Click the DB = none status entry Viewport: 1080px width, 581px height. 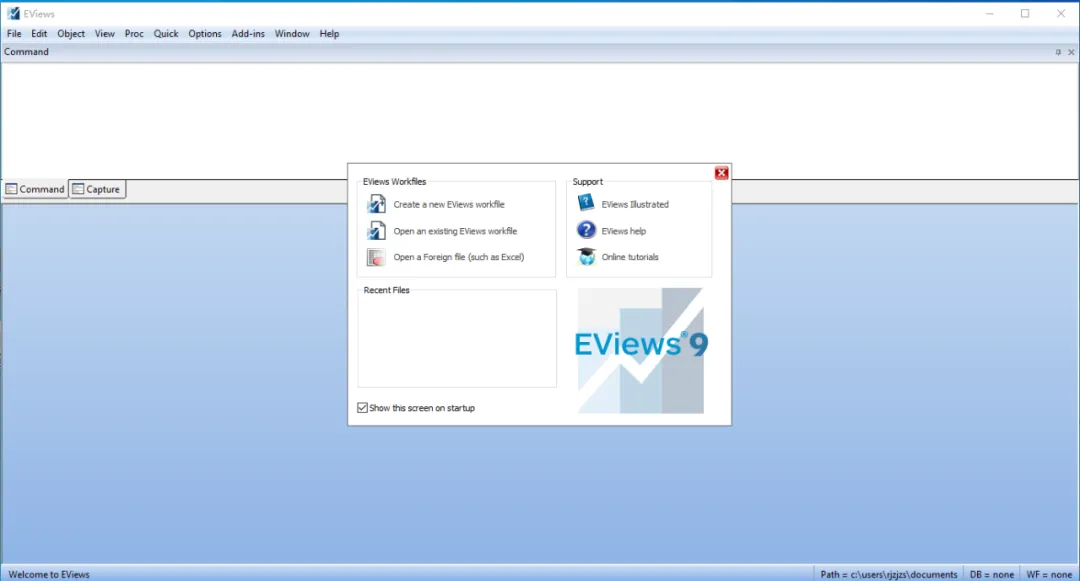tap(992, 574)
